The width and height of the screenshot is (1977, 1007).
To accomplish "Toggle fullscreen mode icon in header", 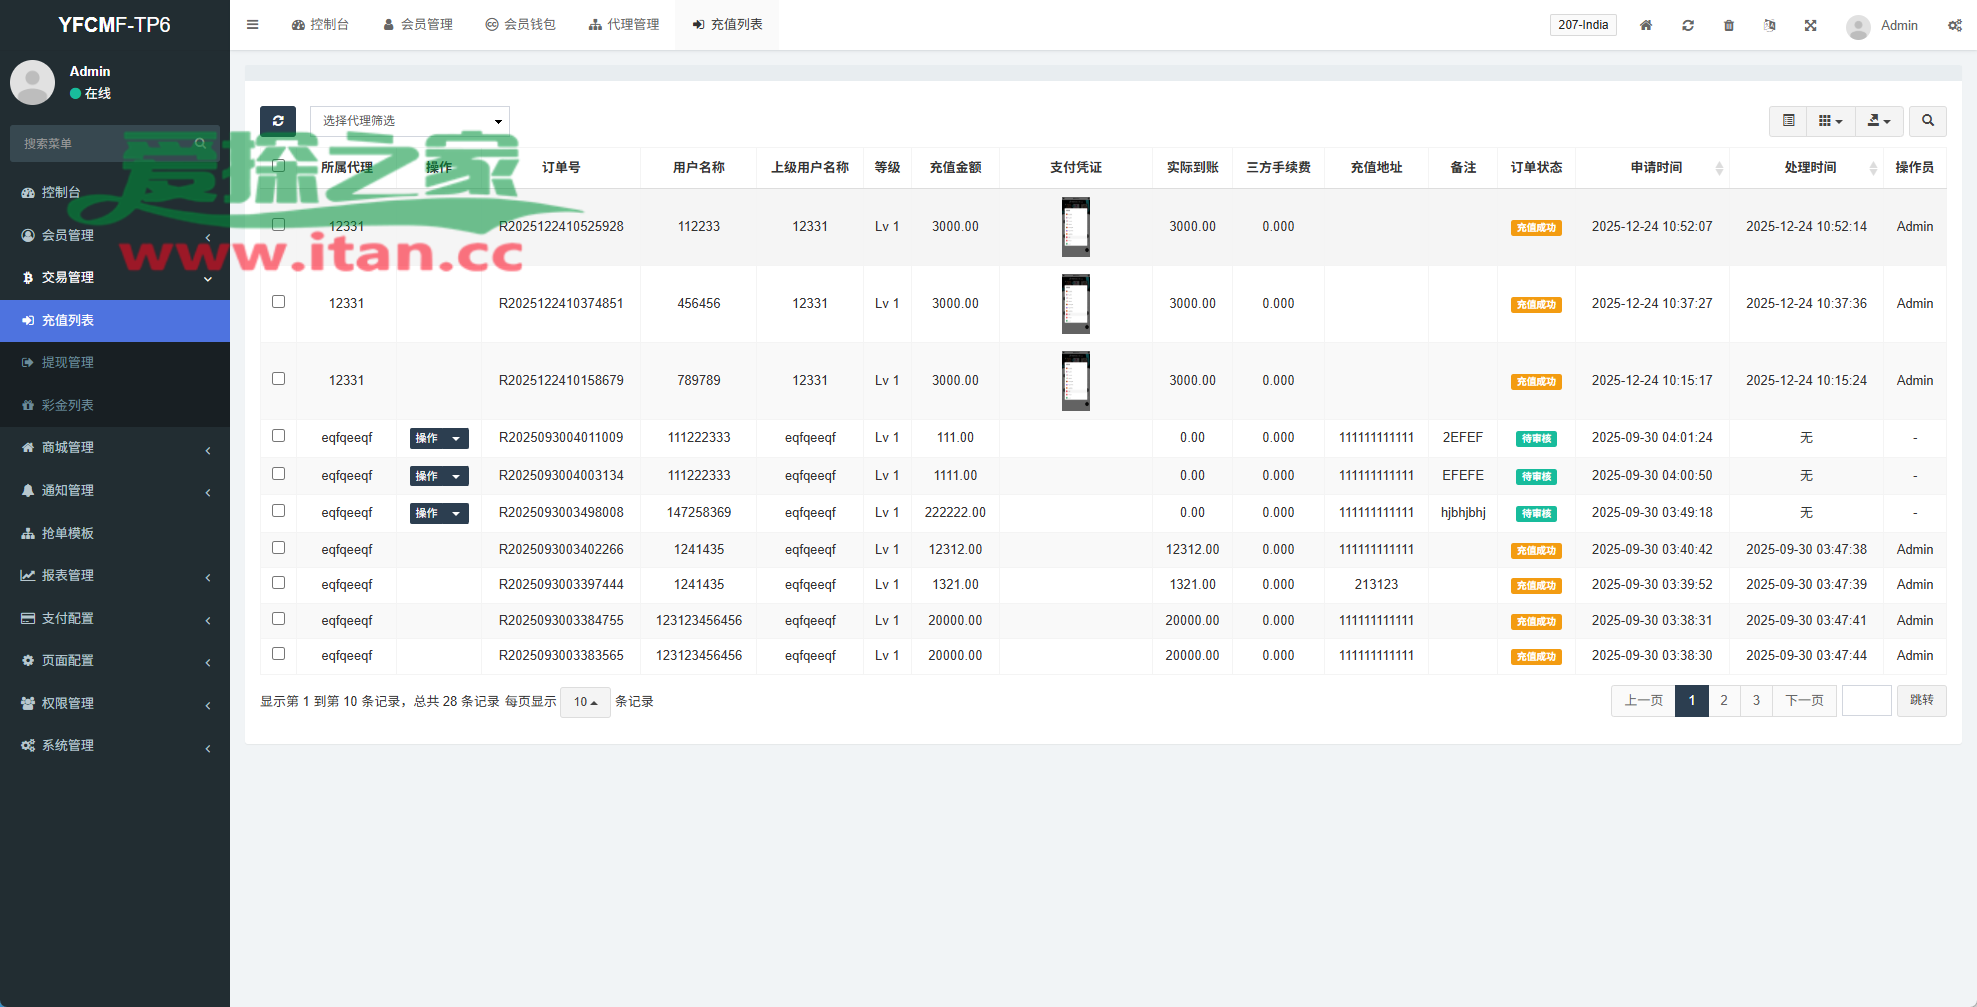I will 1810,25.
